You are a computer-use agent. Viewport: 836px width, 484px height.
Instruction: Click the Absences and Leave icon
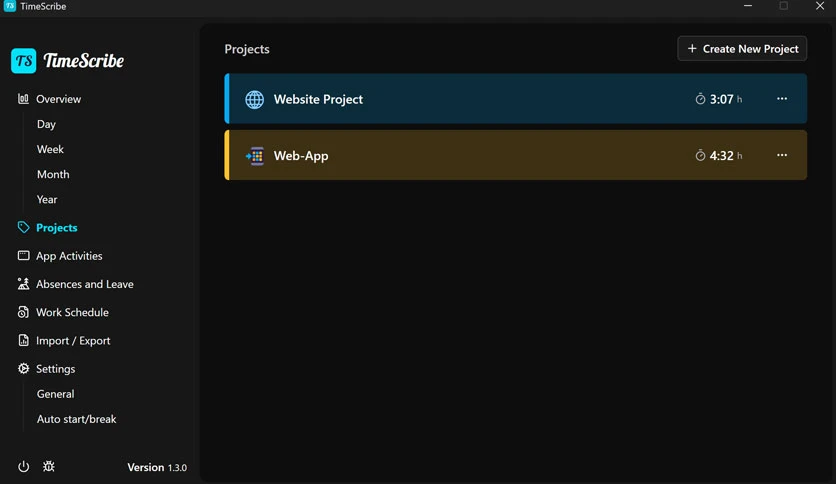[23, 284]
